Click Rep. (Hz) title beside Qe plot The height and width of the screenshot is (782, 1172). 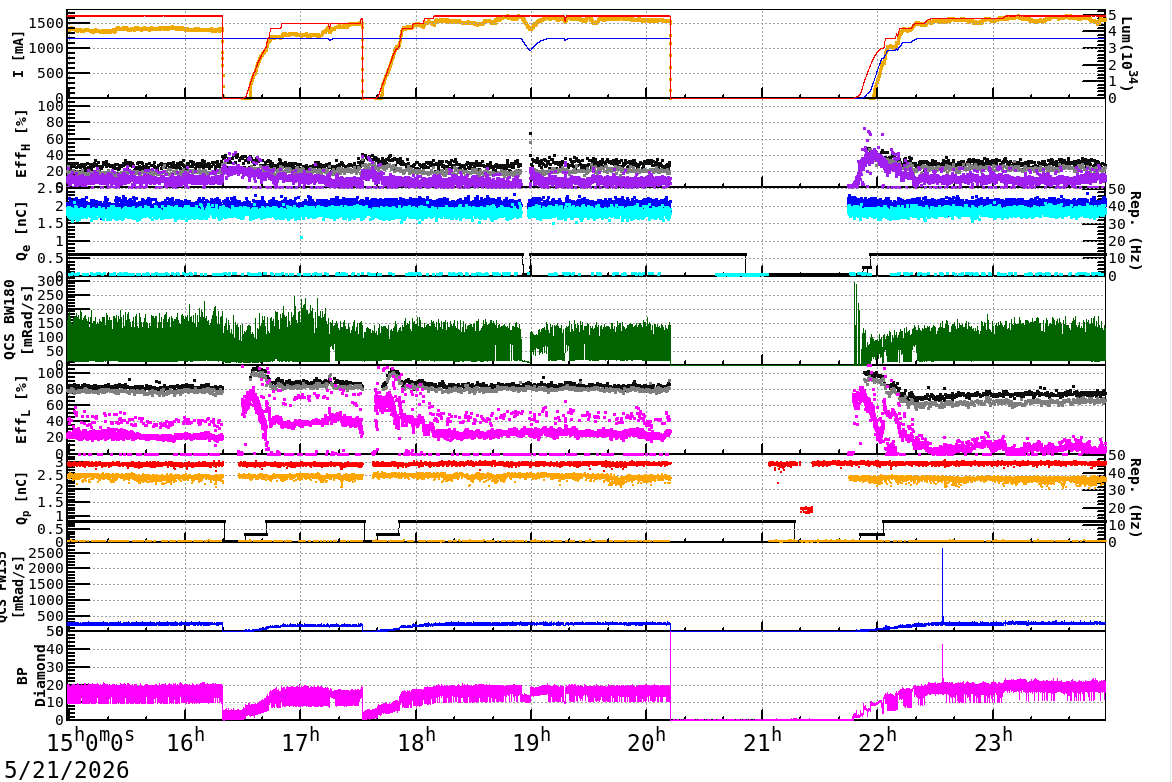1135,230
